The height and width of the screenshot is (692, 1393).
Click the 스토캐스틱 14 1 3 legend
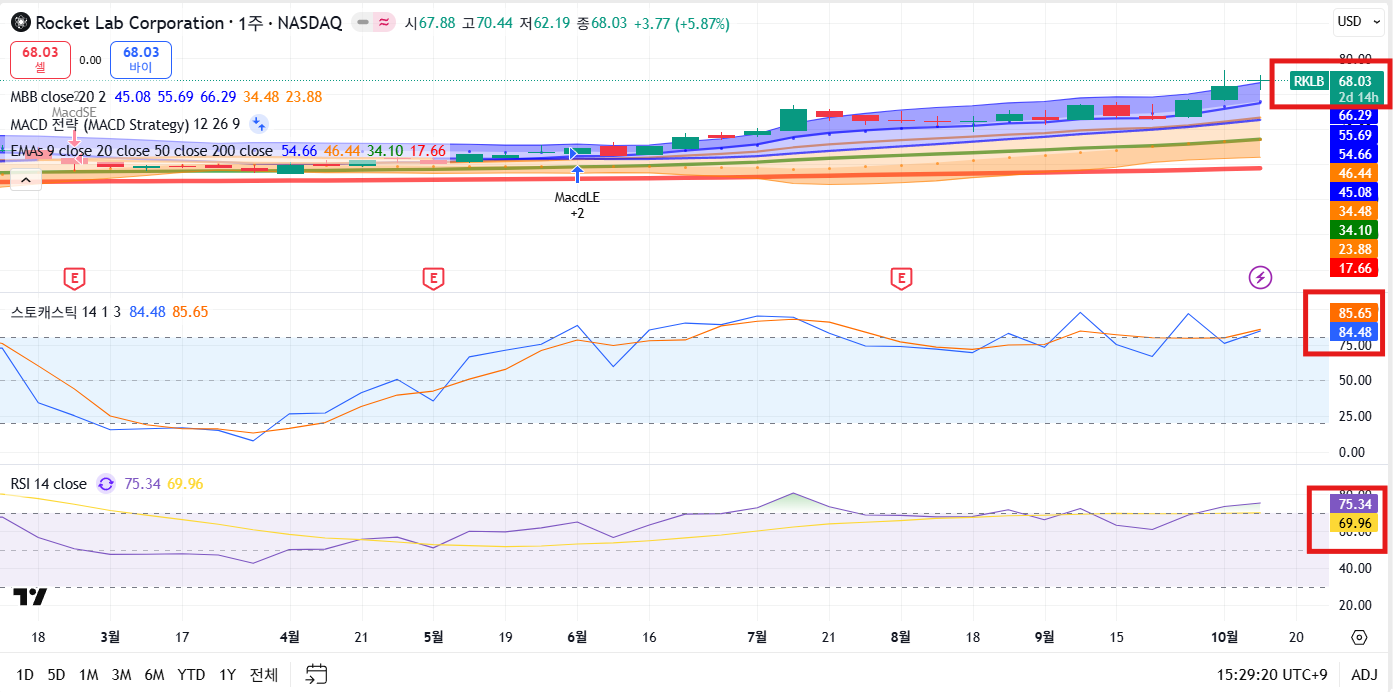click(x=66, y=312)
